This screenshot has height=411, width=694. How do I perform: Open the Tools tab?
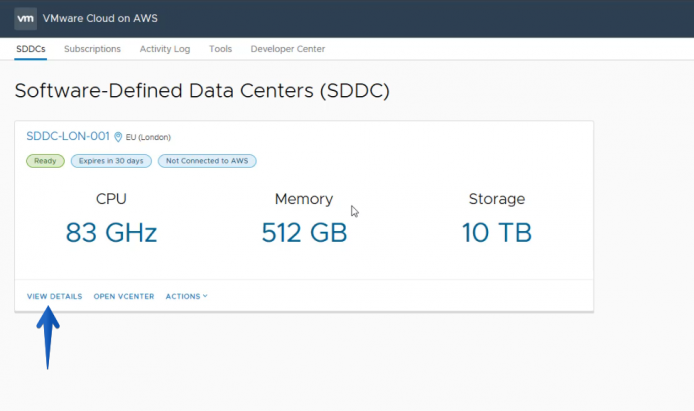click(x=220, y=49)
